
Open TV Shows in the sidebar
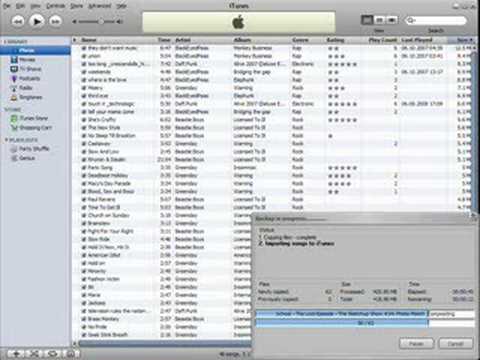[26, 69]
